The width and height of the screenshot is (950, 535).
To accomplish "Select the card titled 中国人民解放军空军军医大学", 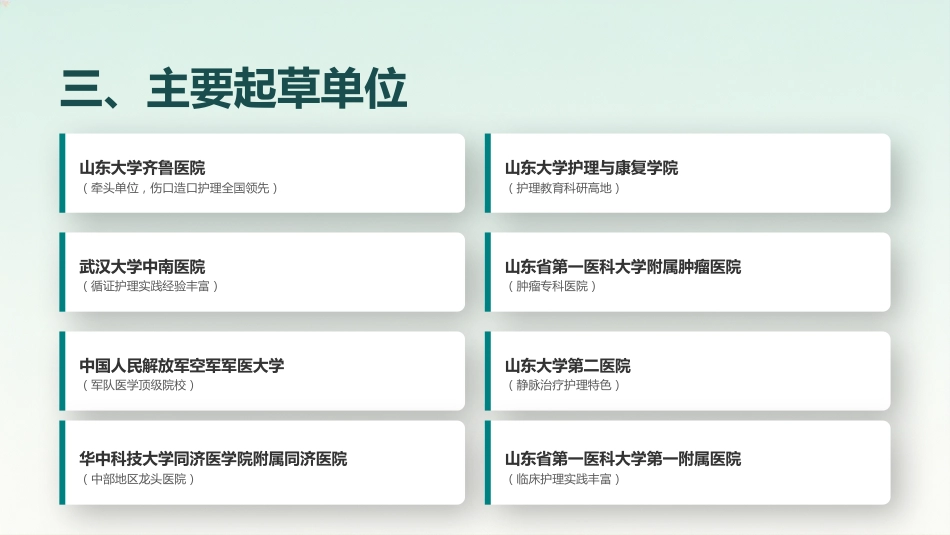I will coord(262,371).
